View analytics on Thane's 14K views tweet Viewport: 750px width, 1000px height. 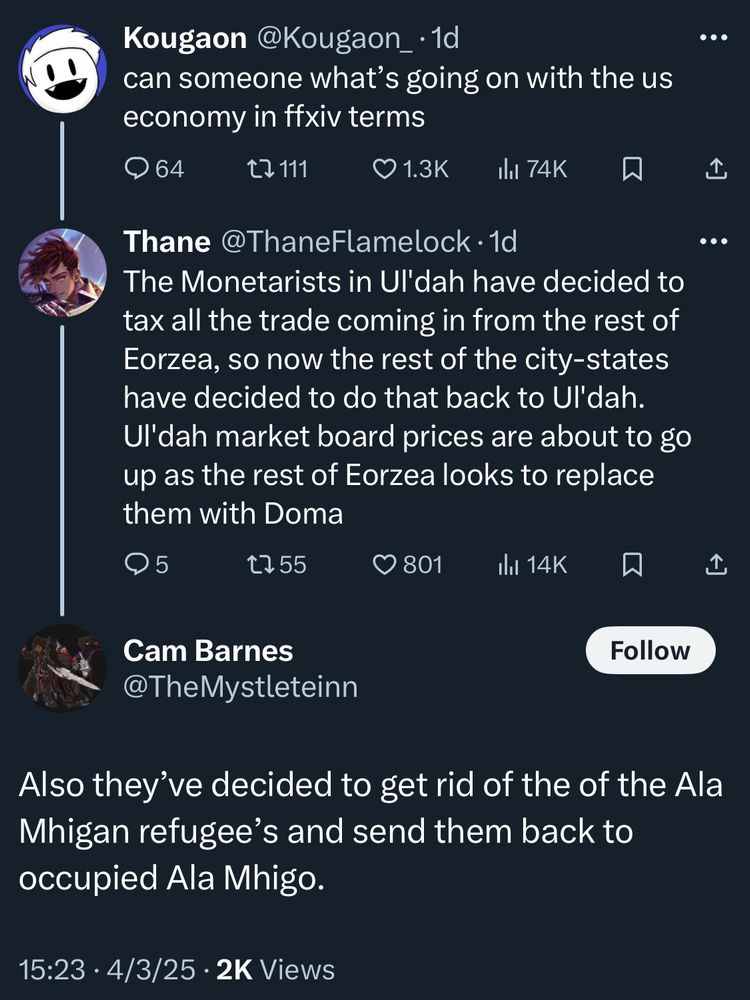tap(508, 565)
